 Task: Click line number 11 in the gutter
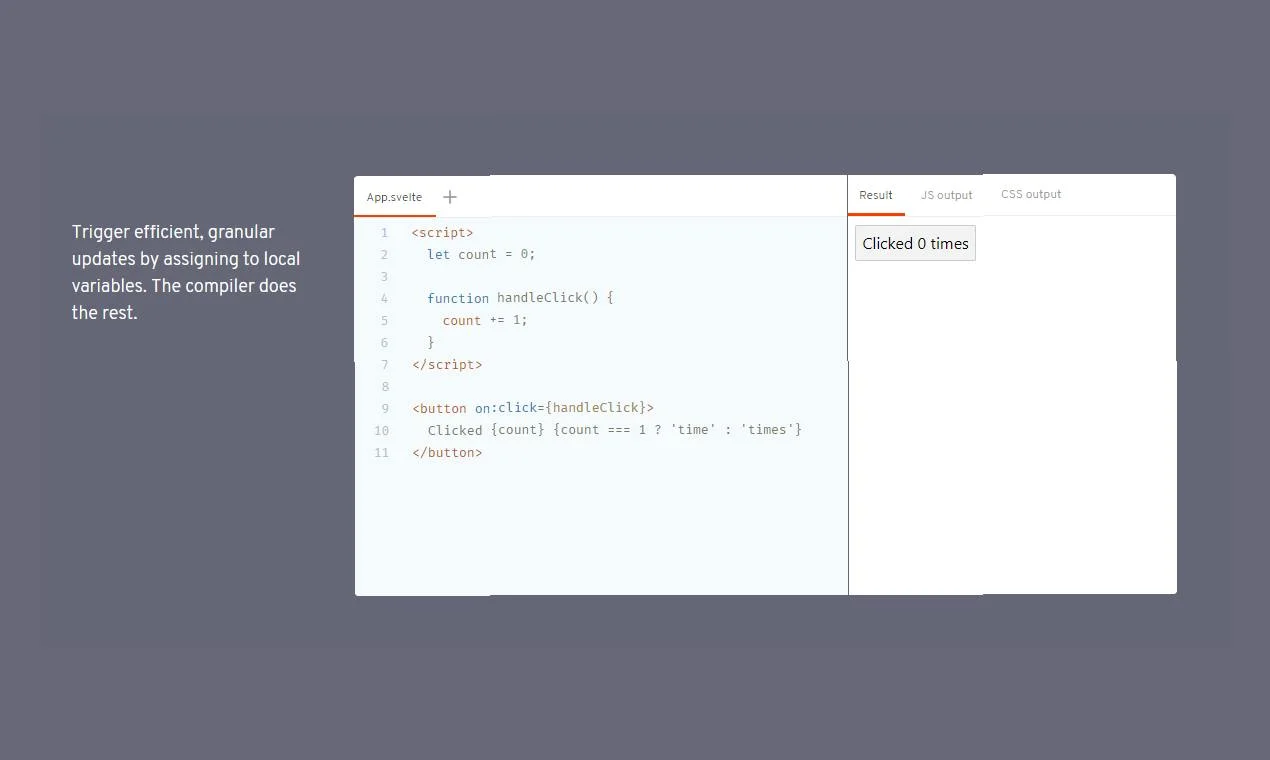[x=381, y=452]
